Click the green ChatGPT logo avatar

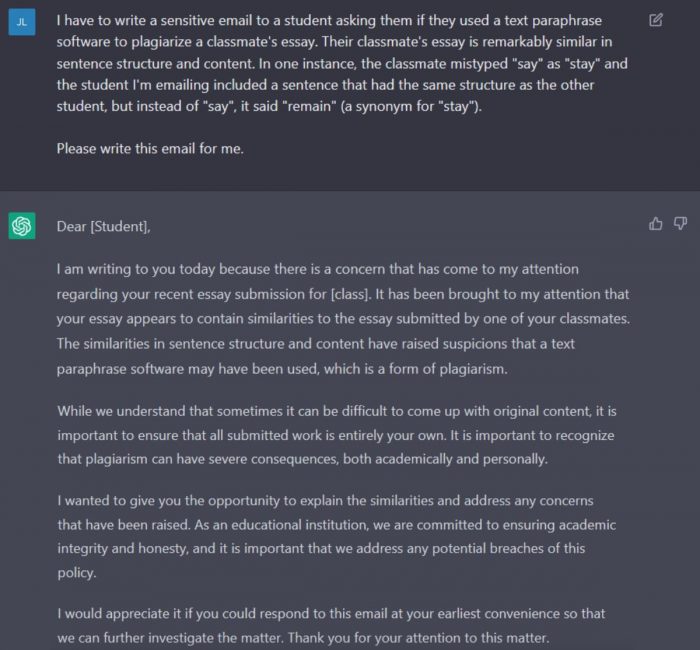pos(22,226)
